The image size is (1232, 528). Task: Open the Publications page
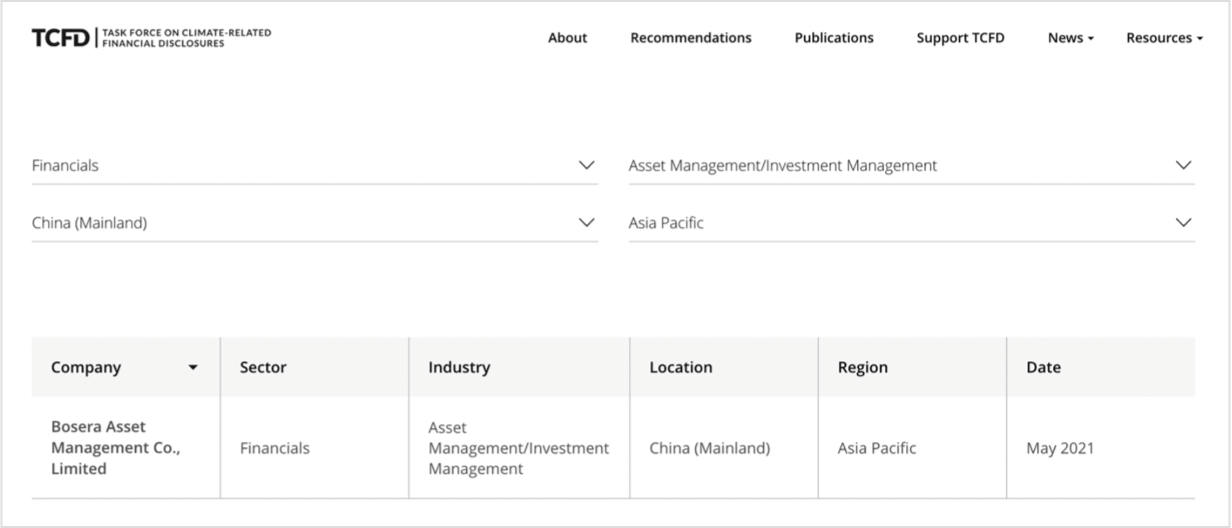(834, 38)
